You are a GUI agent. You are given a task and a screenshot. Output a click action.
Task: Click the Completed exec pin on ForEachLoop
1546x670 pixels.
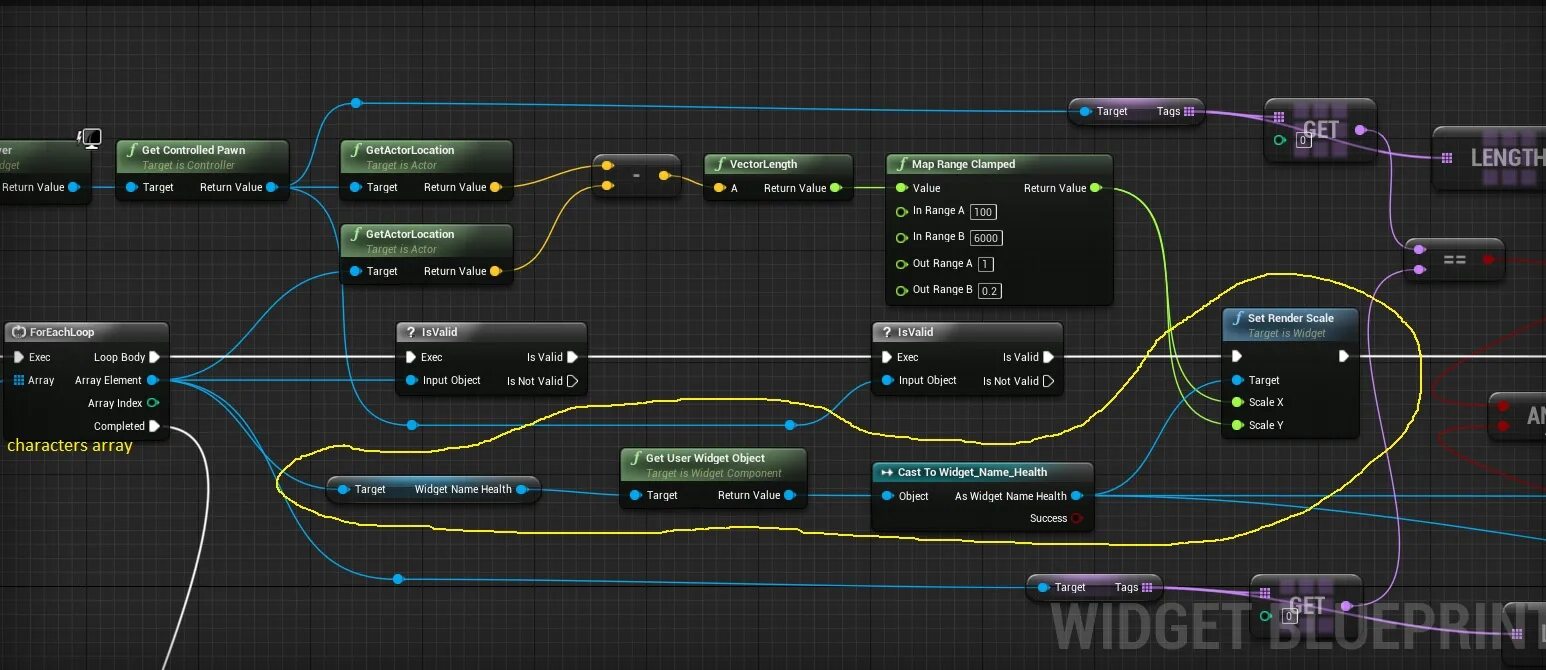click(154, 426)
